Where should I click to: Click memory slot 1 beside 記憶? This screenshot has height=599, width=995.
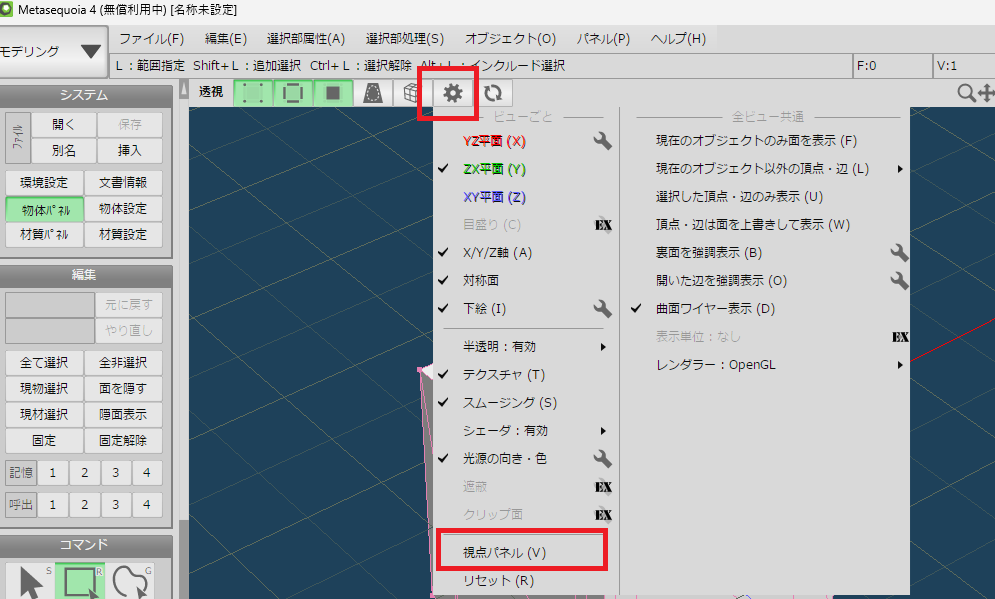52,472
